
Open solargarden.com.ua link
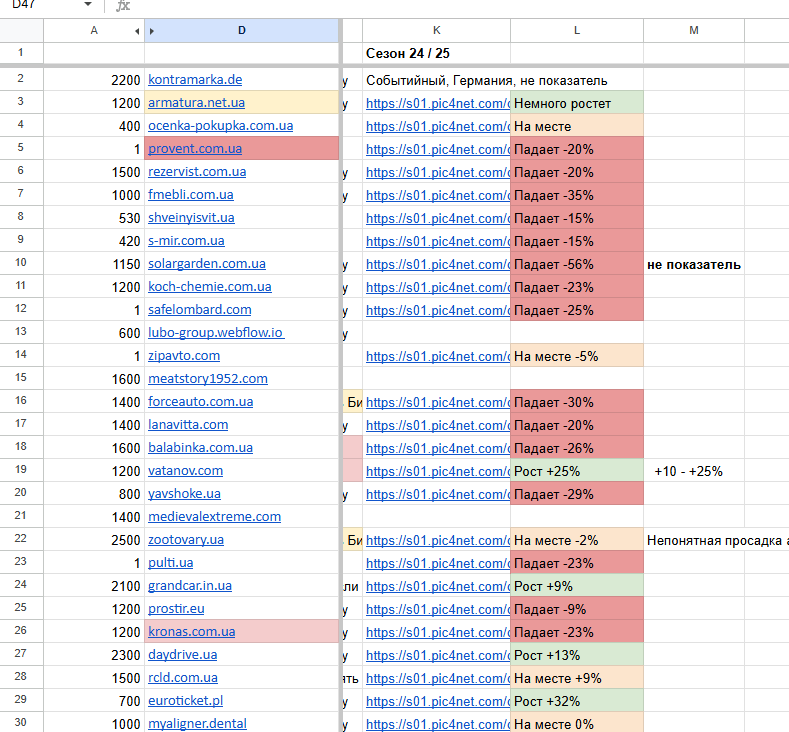pyautogui.click(x=207, y=264)
